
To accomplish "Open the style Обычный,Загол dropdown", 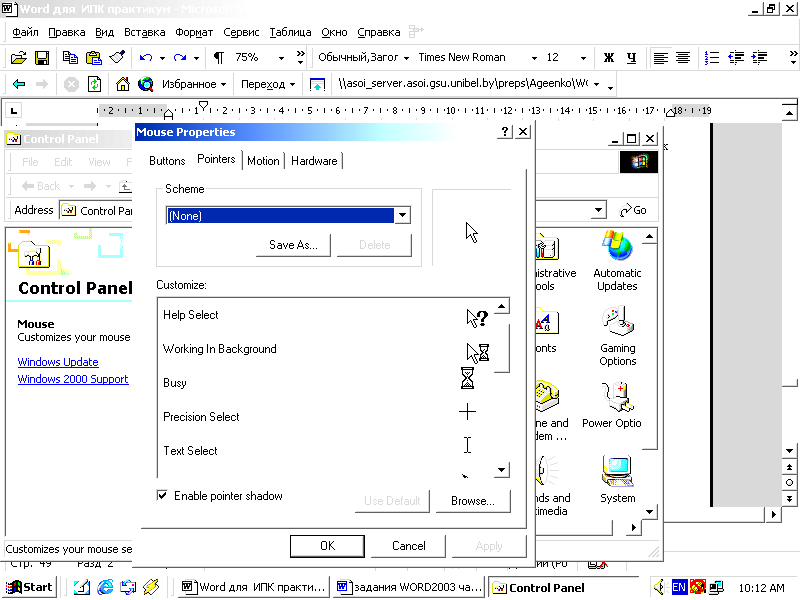I will (406, 58).
